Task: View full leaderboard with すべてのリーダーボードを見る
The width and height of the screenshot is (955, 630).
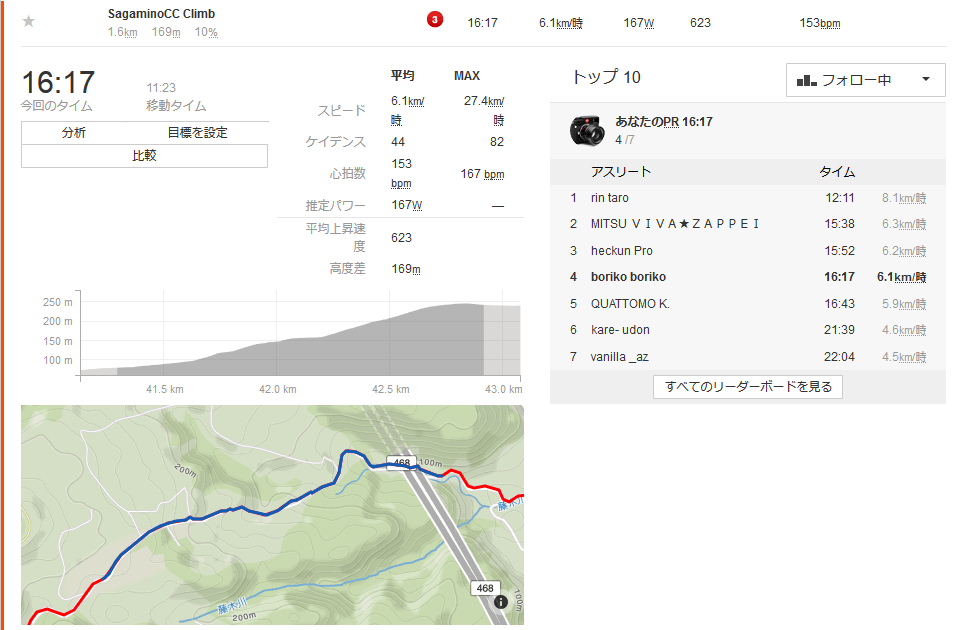Action: (747, 387)
